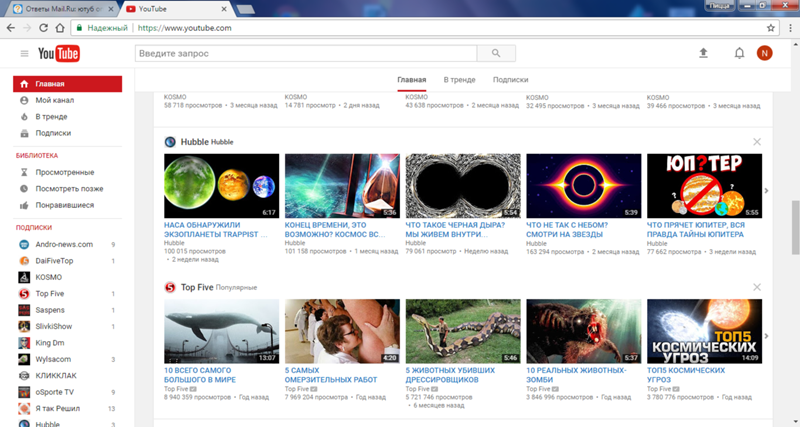Open oSporte TV subscription icon

[x=24, y=392]
